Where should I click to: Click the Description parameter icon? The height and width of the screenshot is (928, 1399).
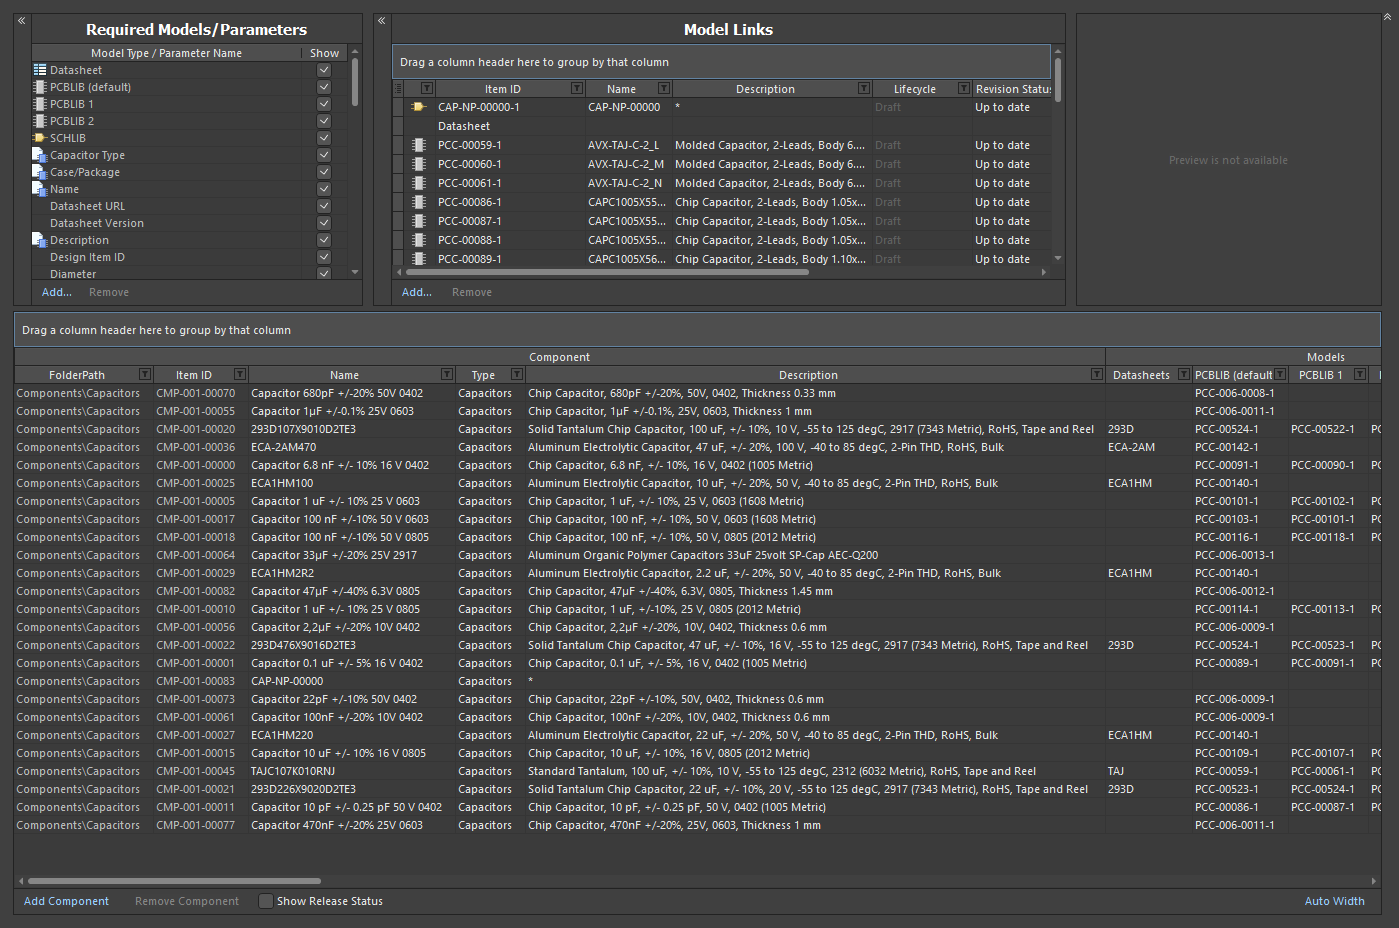[40, 240]
